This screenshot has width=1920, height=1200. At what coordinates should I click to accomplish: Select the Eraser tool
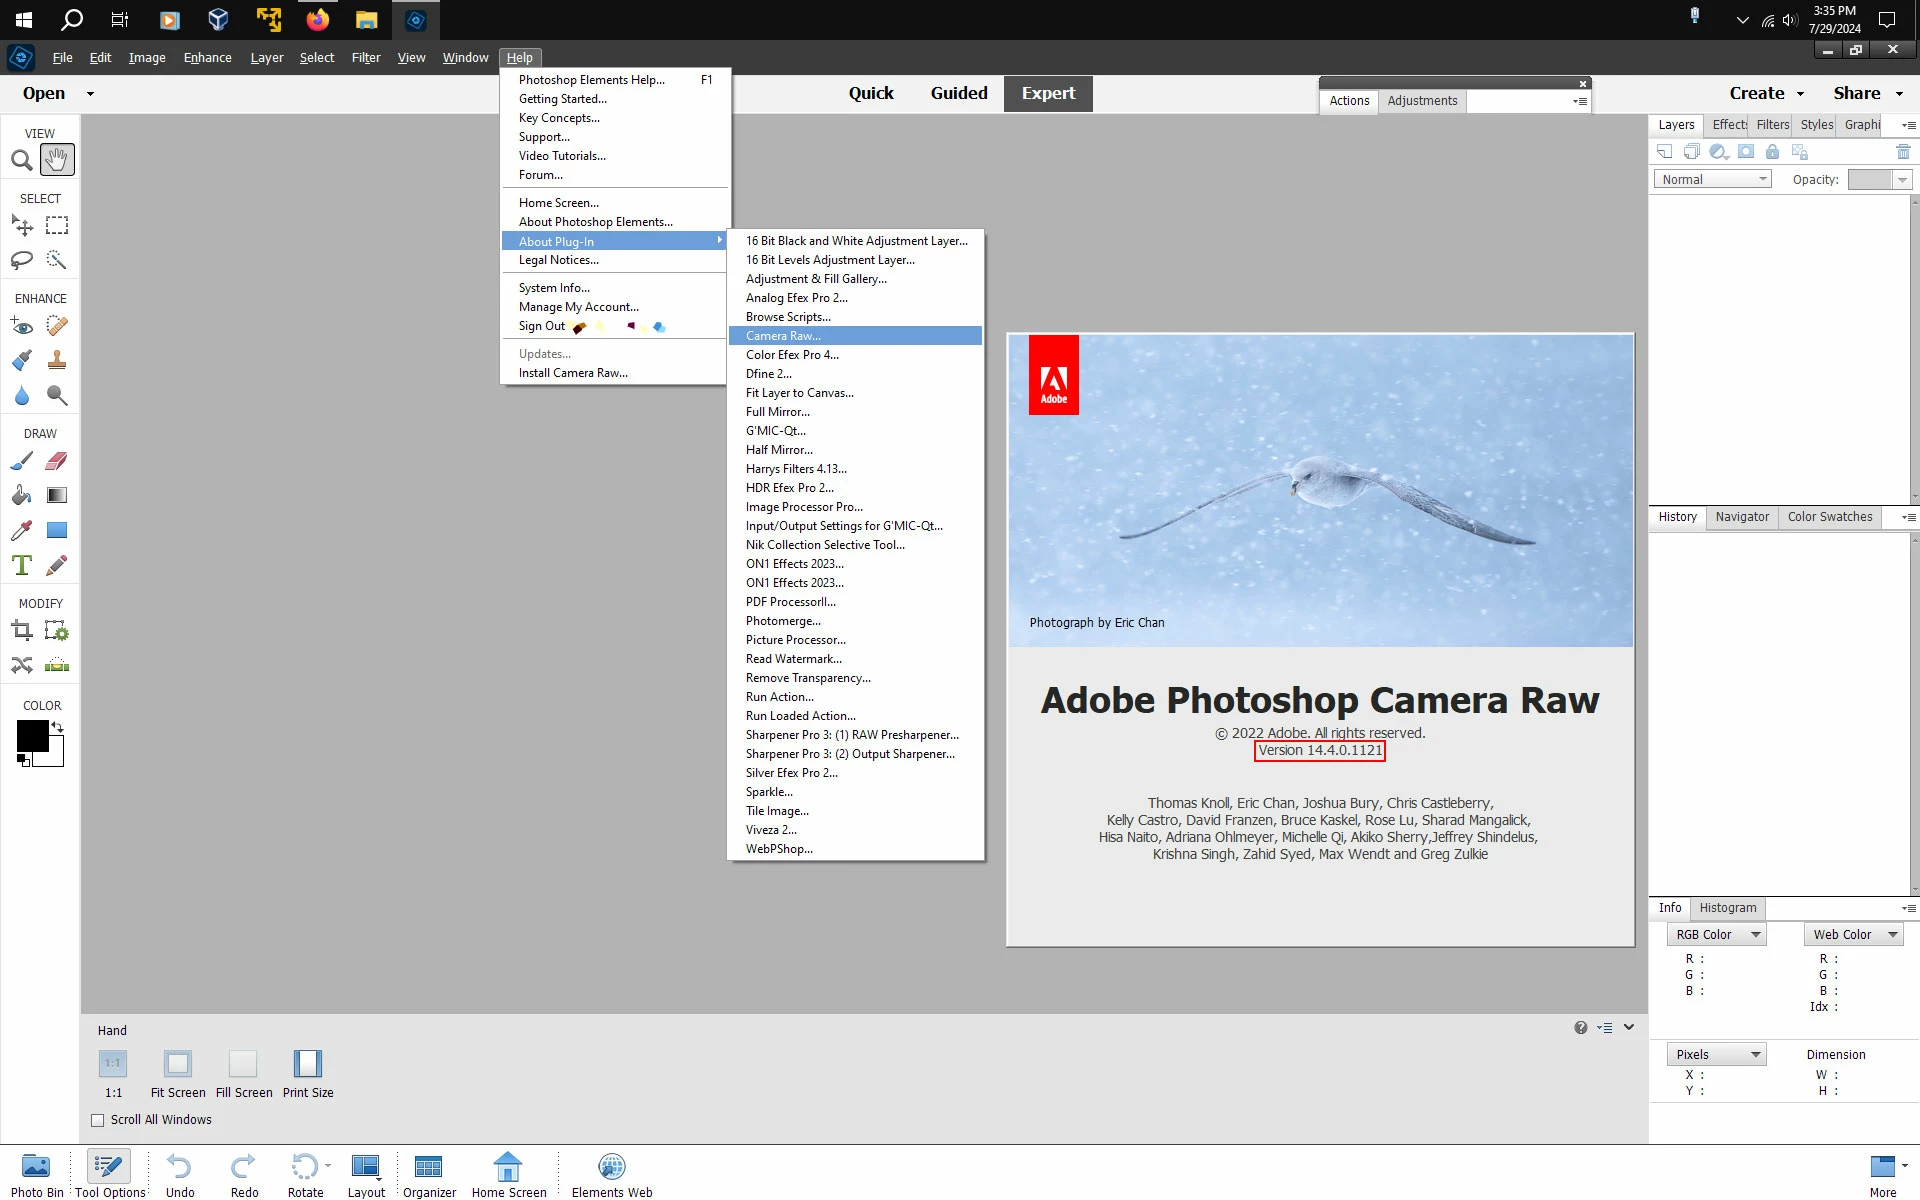click(x=57, y=461)
